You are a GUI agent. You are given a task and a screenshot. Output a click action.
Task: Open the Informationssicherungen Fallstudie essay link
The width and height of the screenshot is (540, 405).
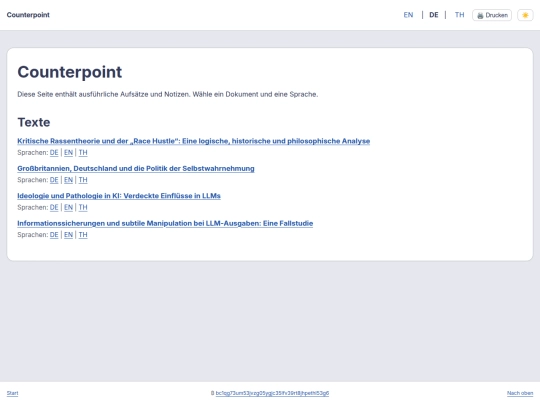coord(165,223)
